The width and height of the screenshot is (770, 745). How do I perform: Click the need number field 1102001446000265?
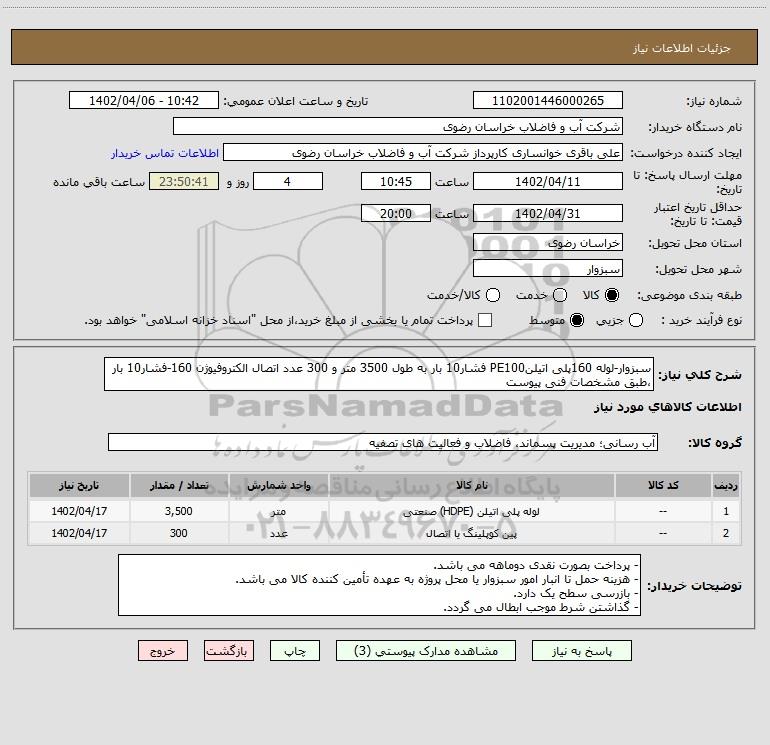click(548, 101)
